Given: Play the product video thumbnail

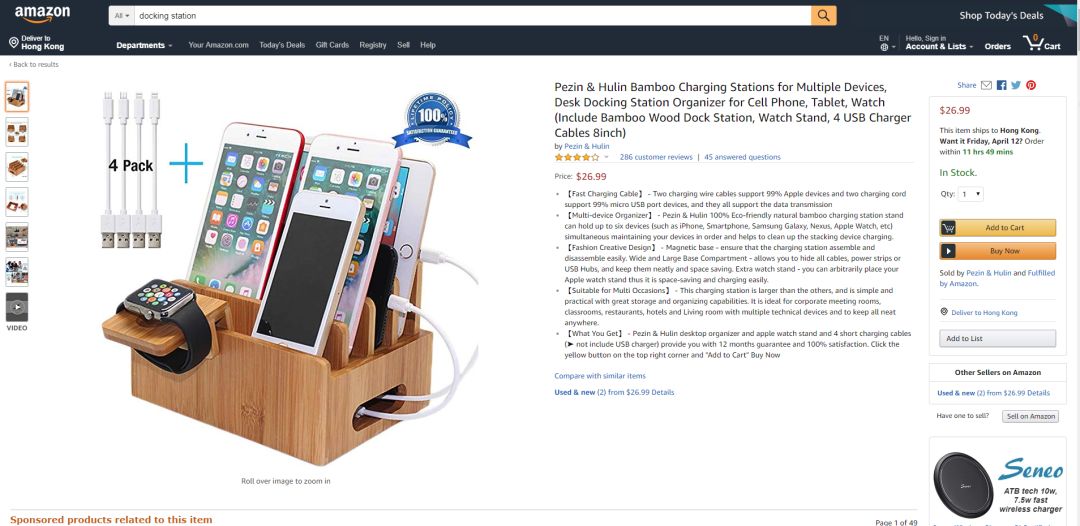Looking at the screenshot, I should click(17, 307).
